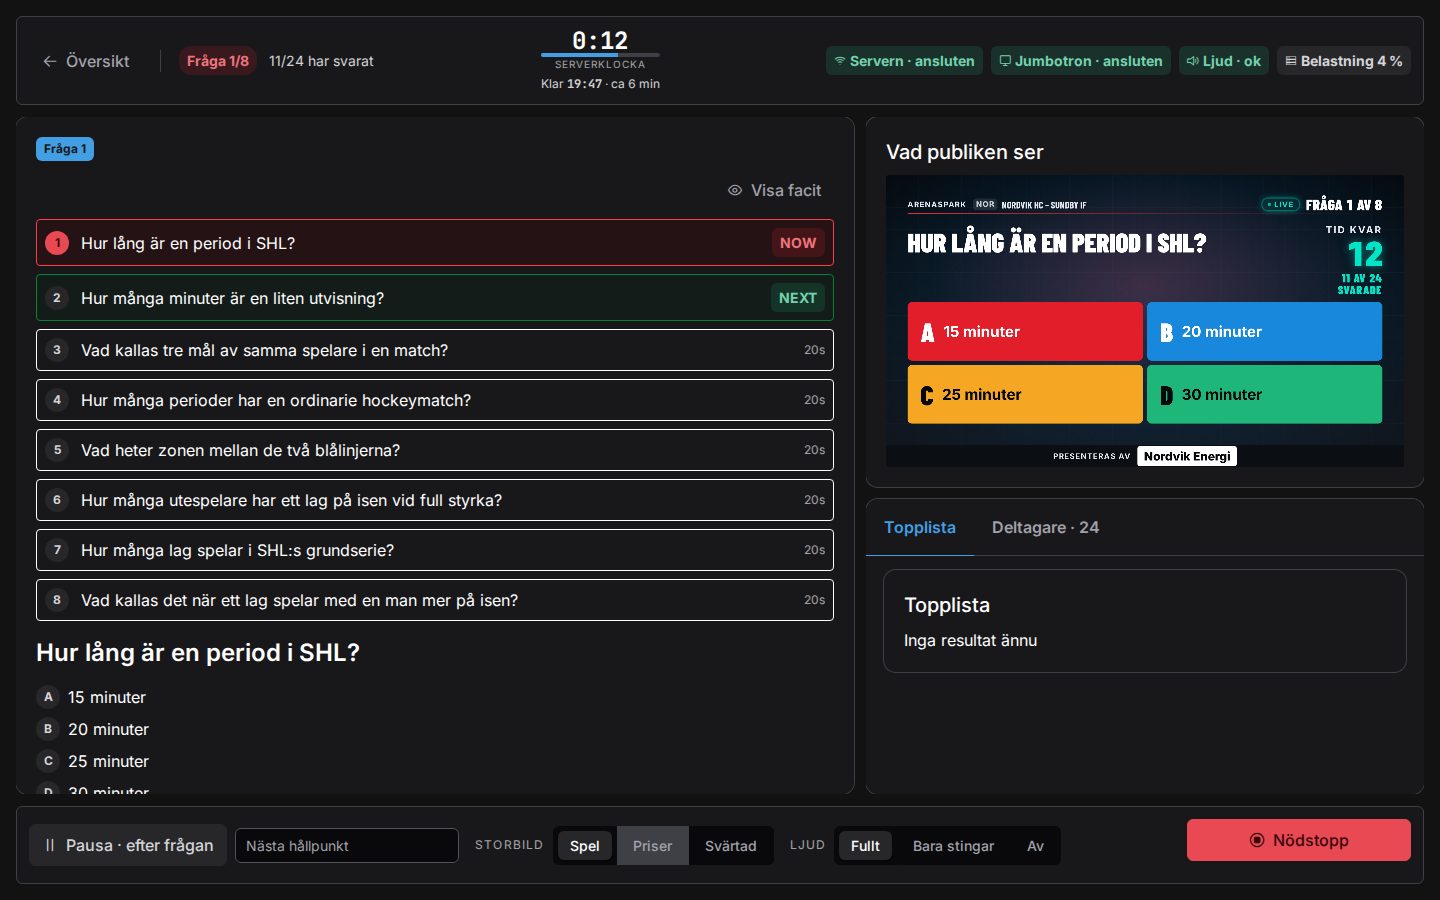Click the orange 25 minuter answer tile

click(1025, 394)
